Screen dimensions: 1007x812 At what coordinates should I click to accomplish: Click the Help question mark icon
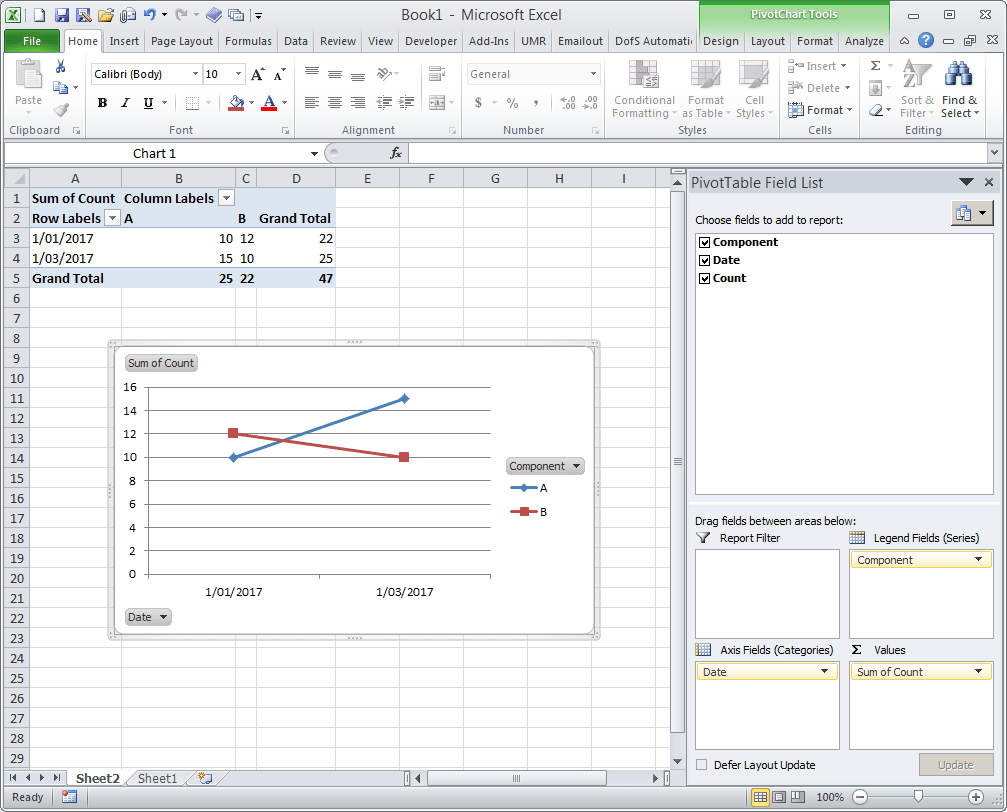pyautogui.click(x=925, y=40)
